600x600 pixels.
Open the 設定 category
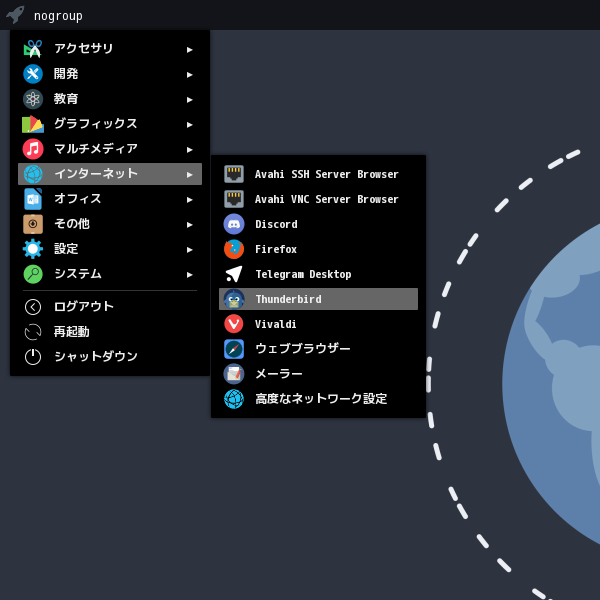(x=110, y=249)
